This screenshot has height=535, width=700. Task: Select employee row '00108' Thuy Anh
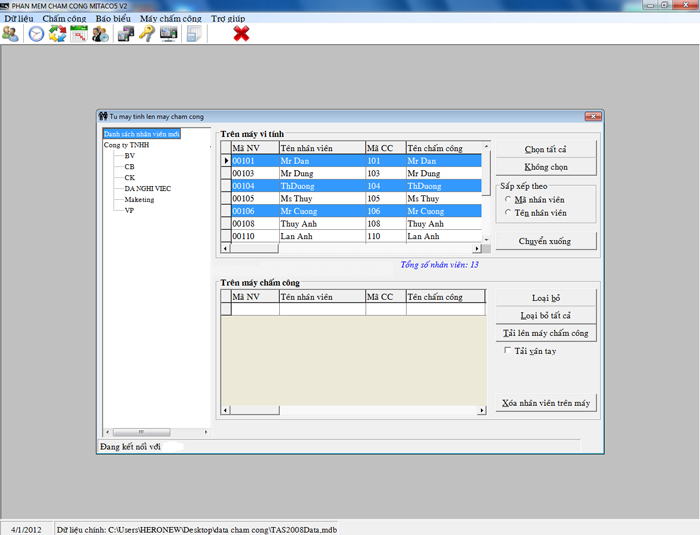point(356,223)
